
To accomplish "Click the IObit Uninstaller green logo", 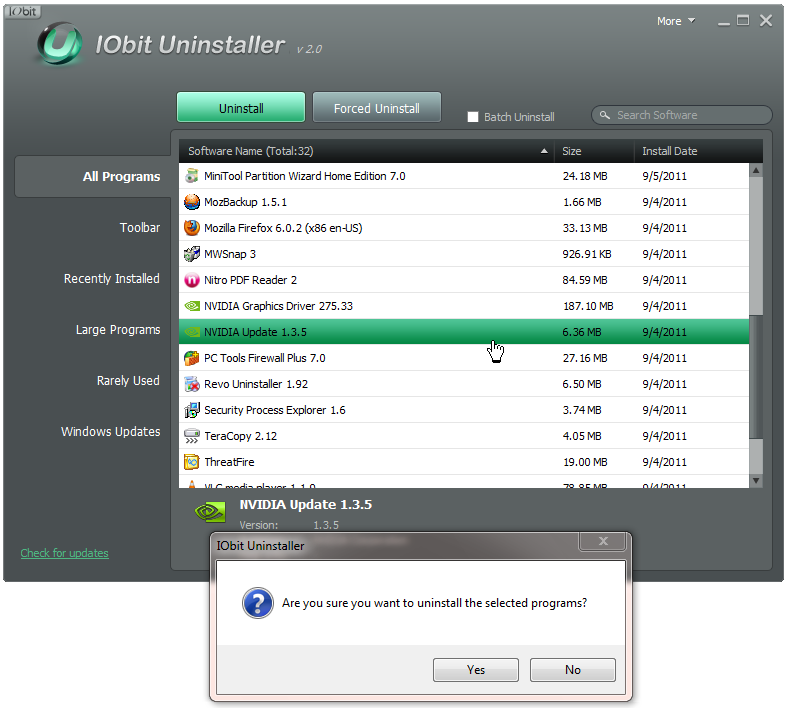I will pos(60,44).
